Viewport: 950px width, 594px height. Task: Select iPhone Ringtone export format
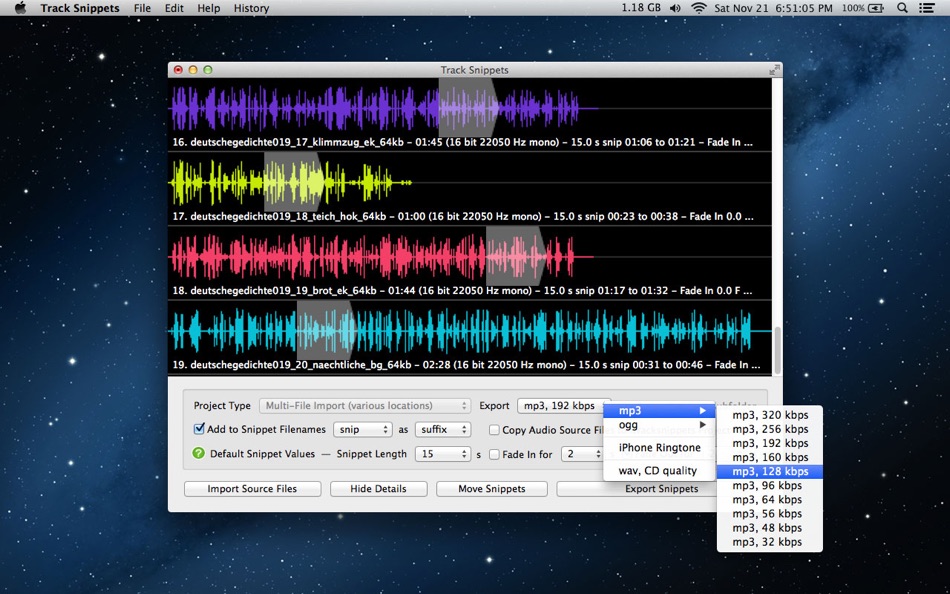659,447
